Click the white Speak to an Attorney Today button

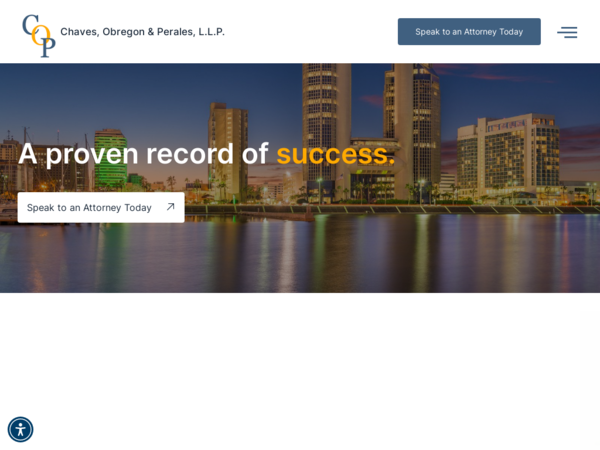coord(101,207)
